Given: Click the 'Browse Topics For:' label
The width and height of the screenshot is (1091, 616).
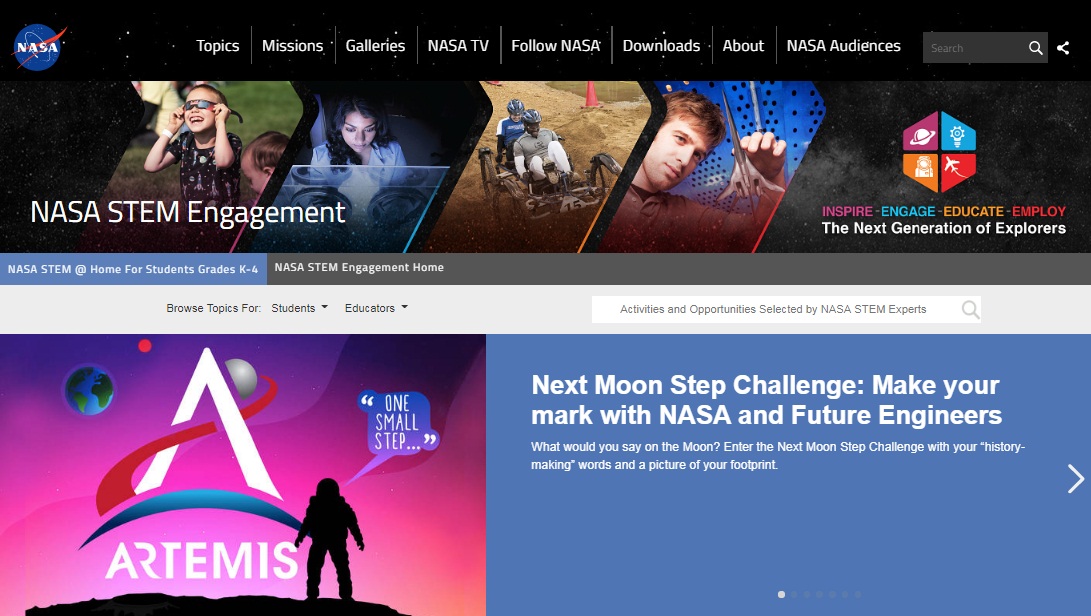Looking at the screenshot, I should (x=214, y=308).
